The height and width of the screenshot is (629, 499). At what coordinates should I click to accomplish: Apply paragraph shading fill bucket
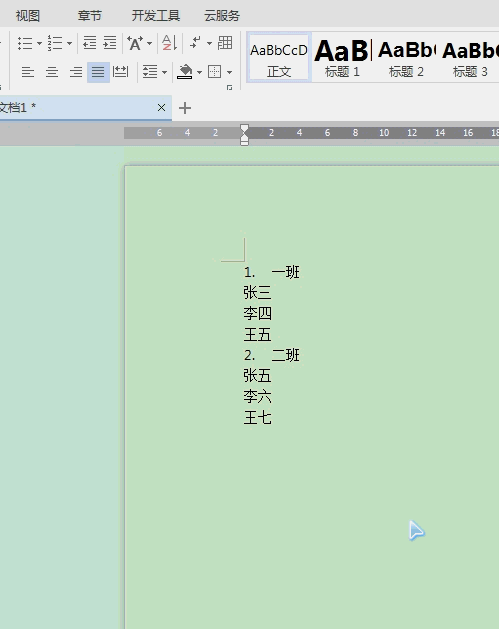[185, 72]
